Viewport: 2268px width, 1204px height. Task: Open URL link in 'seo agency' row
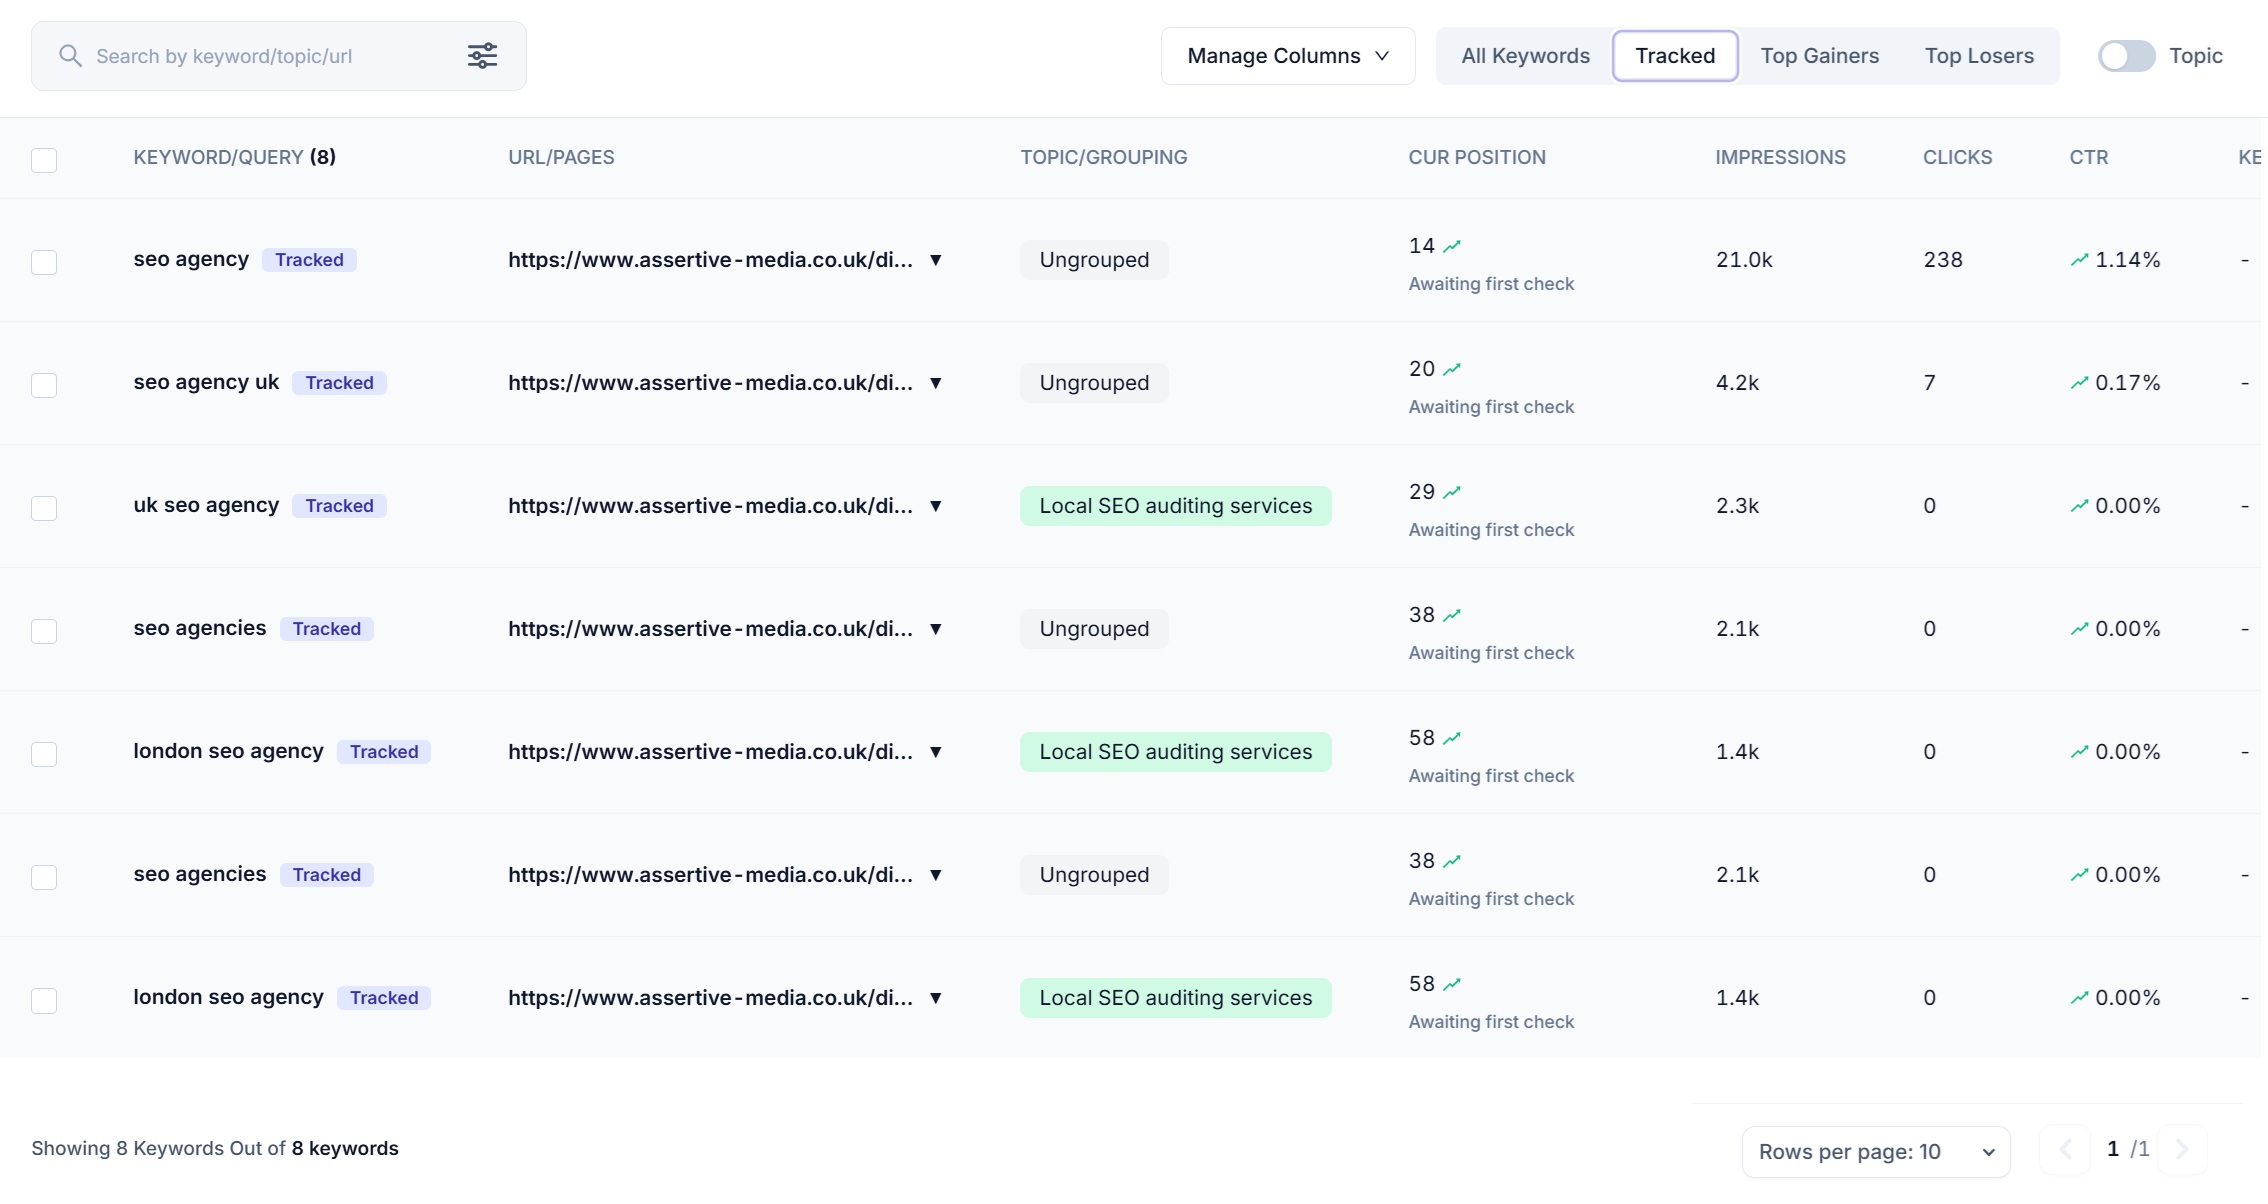click(x=710, y=260)
